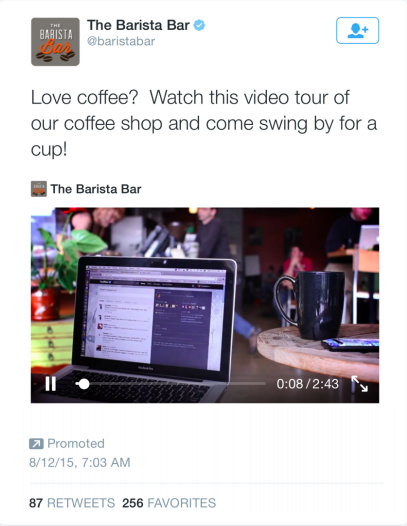This screenshot has height=526, width=407.
Task: Open The Barista Bar profile avatar
Action: [55, 42]
